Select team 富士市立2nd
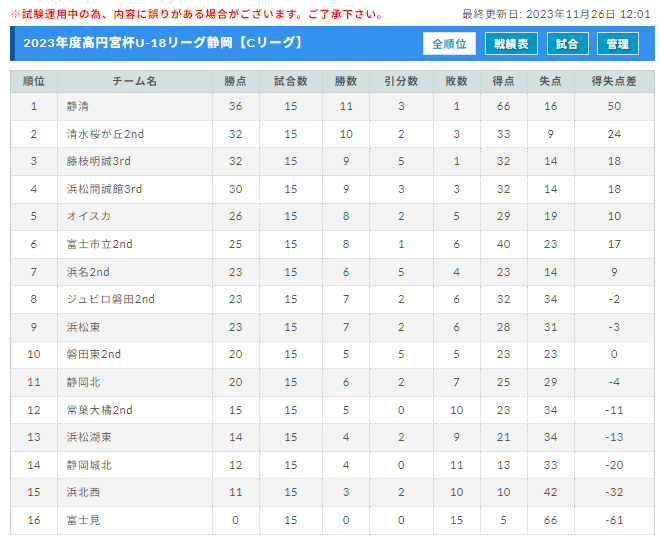 [x=99, y=244]
